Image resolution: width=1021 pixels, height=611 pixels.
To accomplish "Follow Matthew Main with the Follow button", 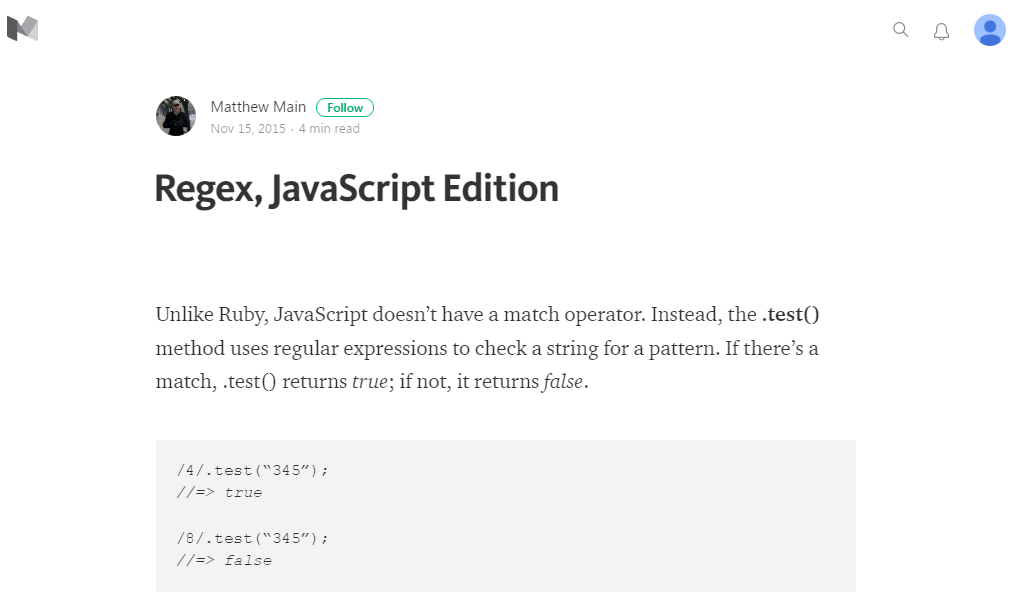I will click(x=345, y=107).
